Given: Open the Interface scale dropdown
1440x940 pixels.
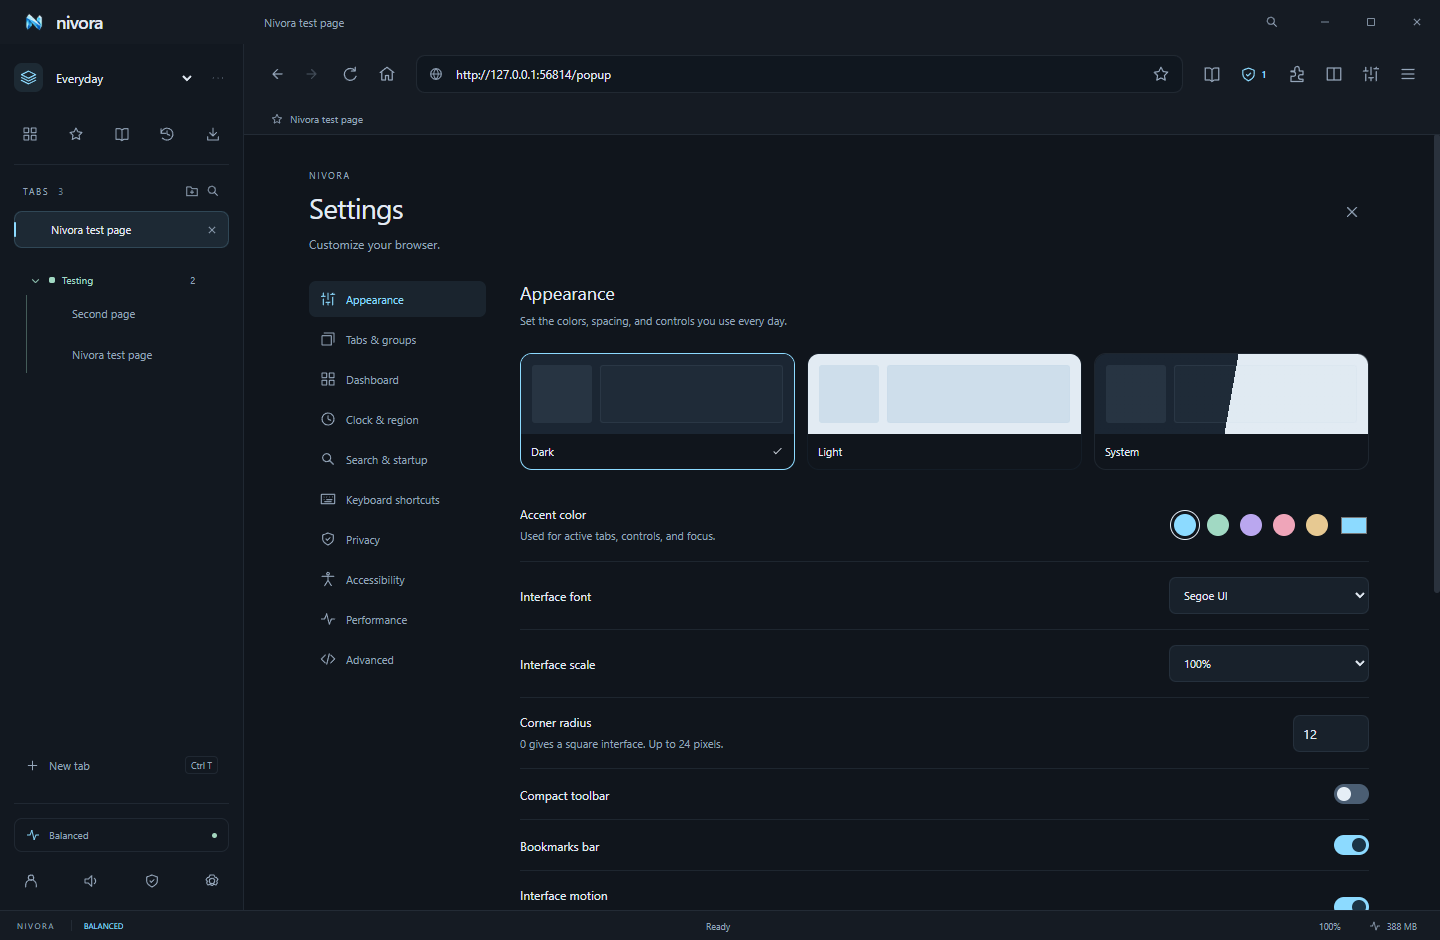Looking at the screenshot, I should tap(1269, 664).
